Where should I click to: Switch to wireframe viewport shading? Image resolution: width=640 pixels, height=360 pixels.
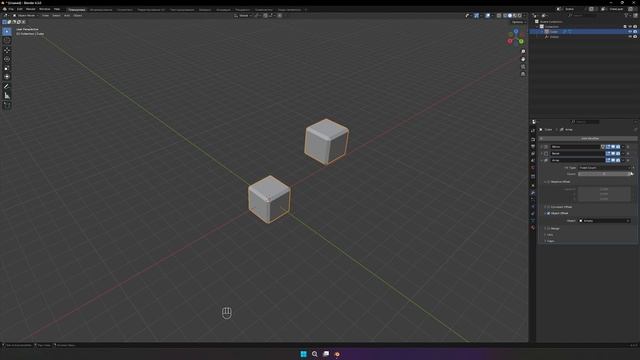505,16
